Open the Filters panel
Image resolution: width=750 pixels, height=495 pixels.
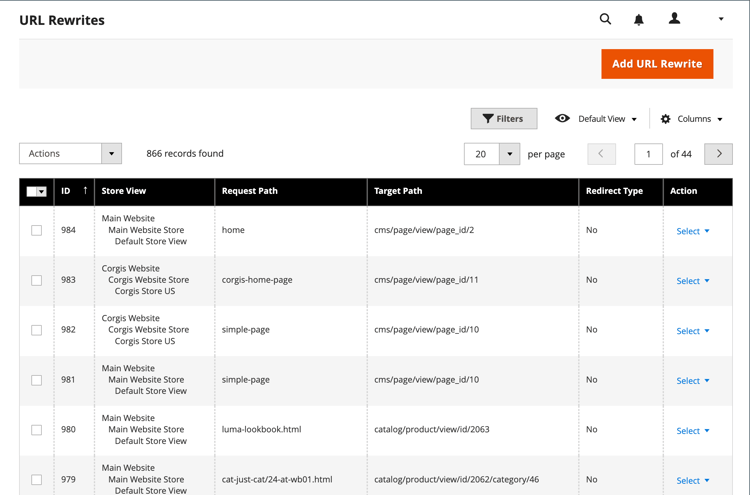pyautogui.click(x=504, y=119)
